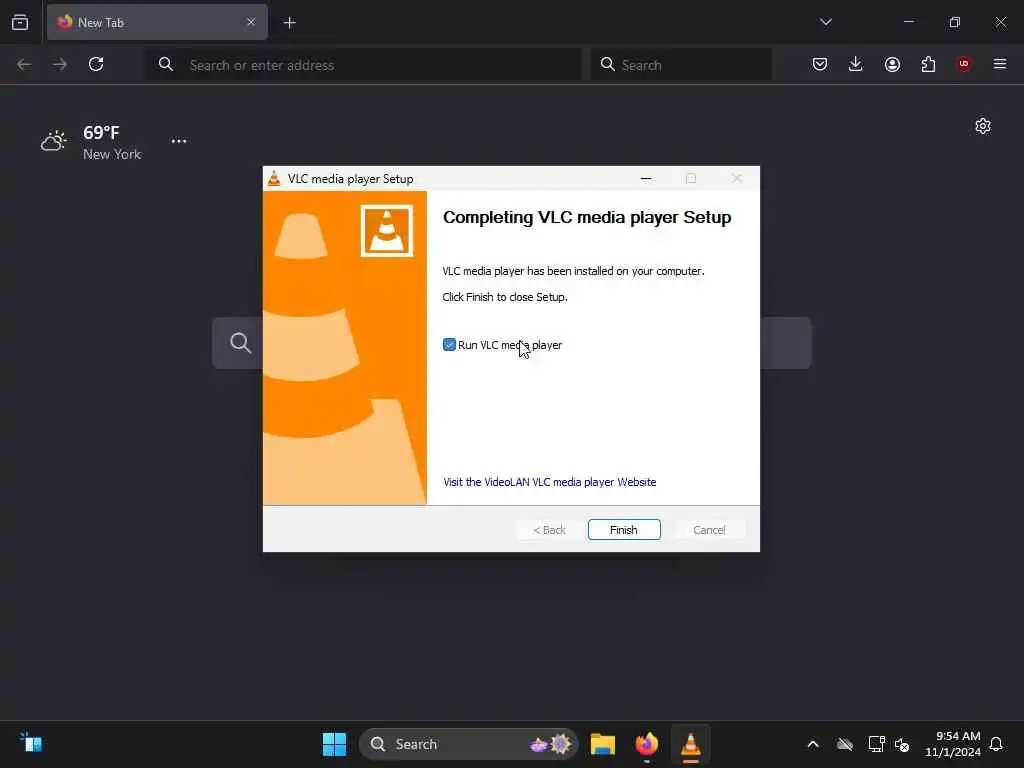Open Save to Pocket in Firefox toolbar
Screen dimensions: 1024x768
[820, 64]
